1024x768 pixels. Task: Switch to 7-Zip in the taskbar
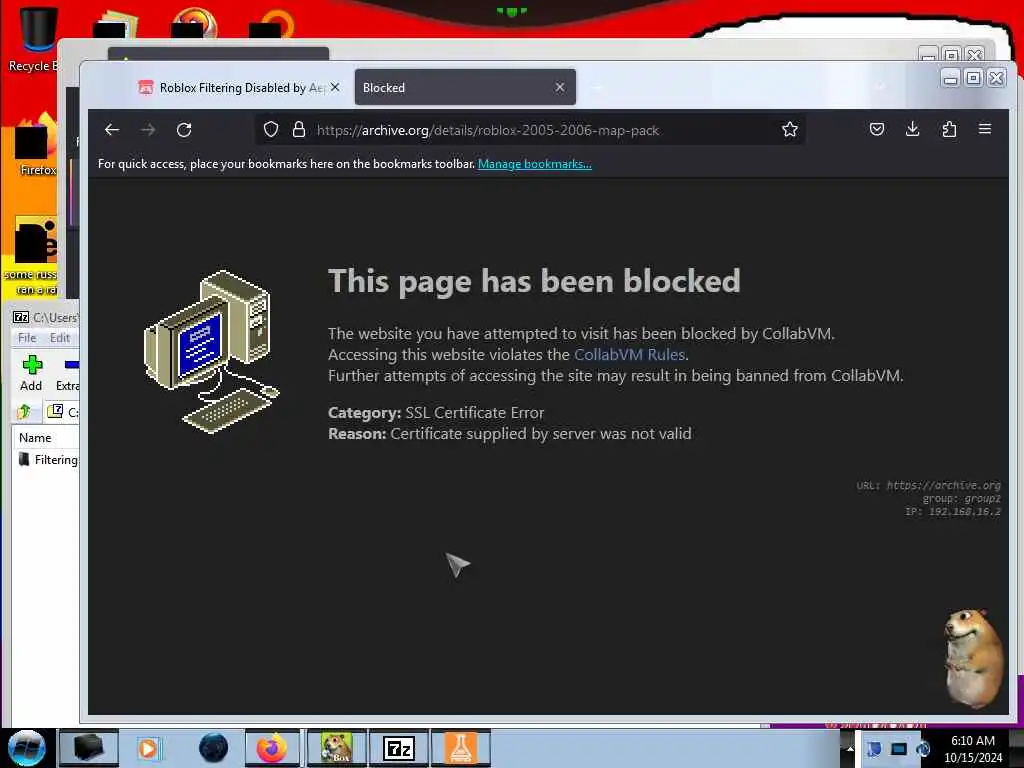[399, 748]
